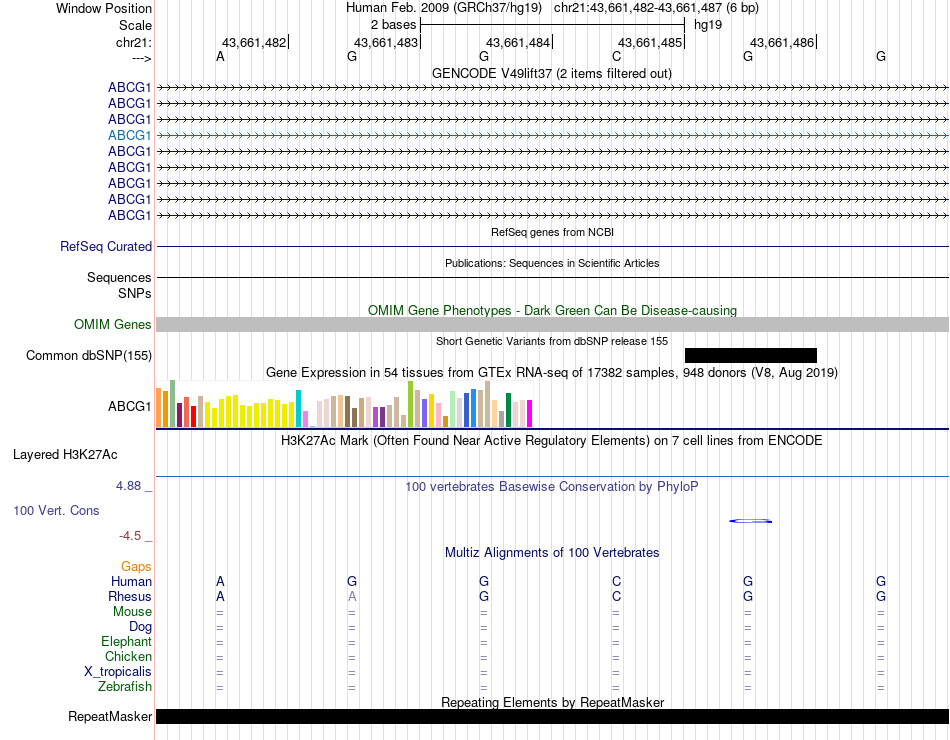Click the ABCG1 label beside the GTEx bar chart
This screenshot has width=950, height=740.
pyautogui.click(x=130, y=407)
